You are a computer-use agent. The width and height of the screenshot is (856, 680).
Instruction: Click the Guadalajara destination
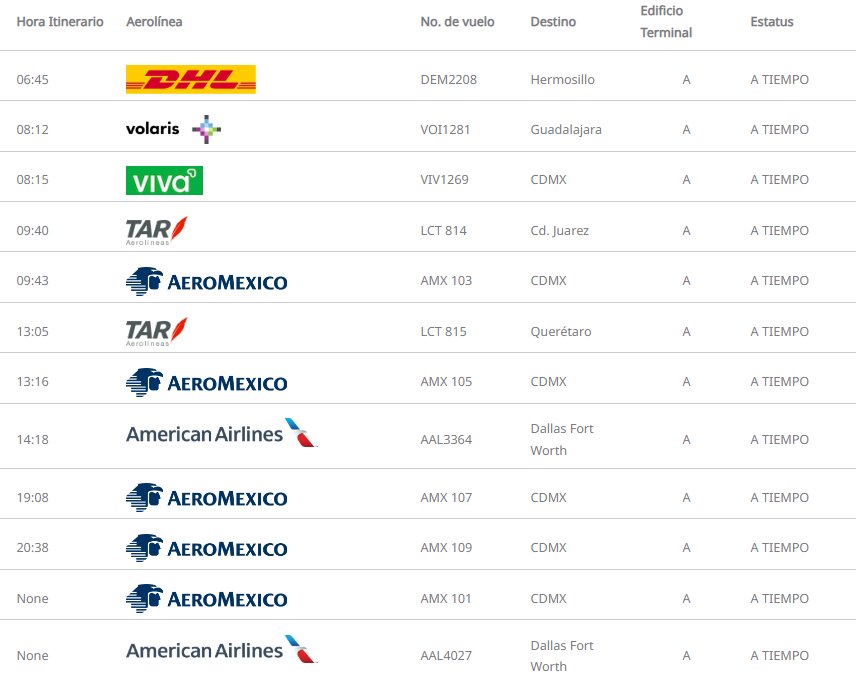[566, 130]
